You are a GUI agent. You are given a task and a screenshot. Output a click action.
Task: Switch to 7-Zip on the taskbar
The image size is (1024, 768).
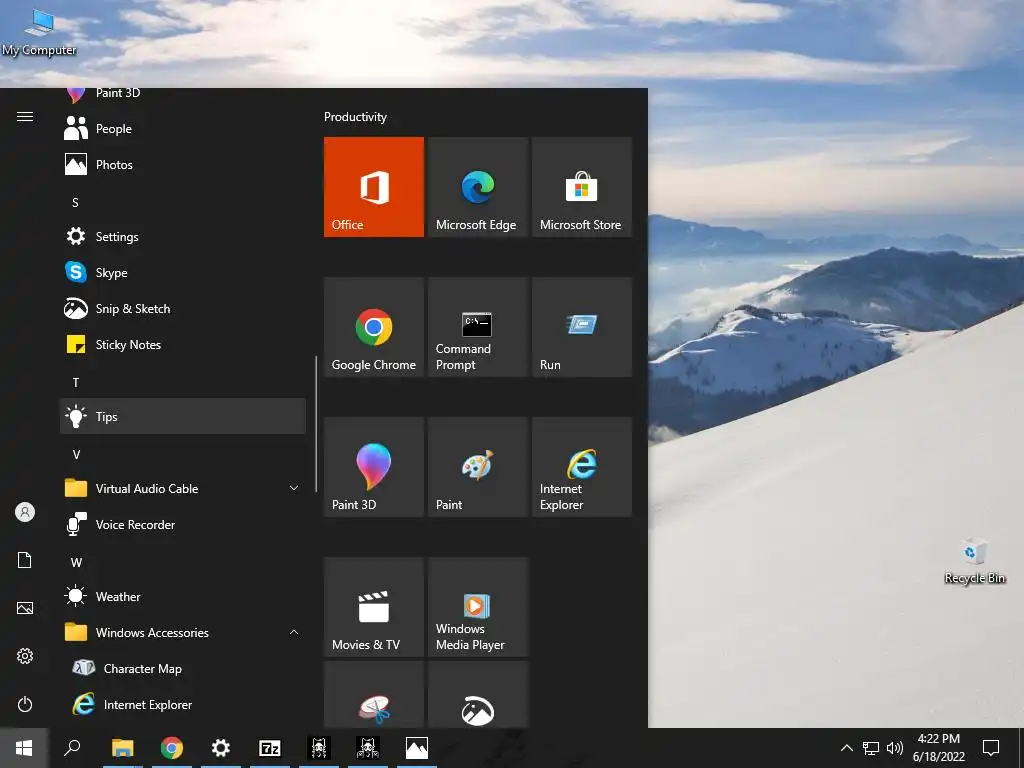tap(270, 748)
